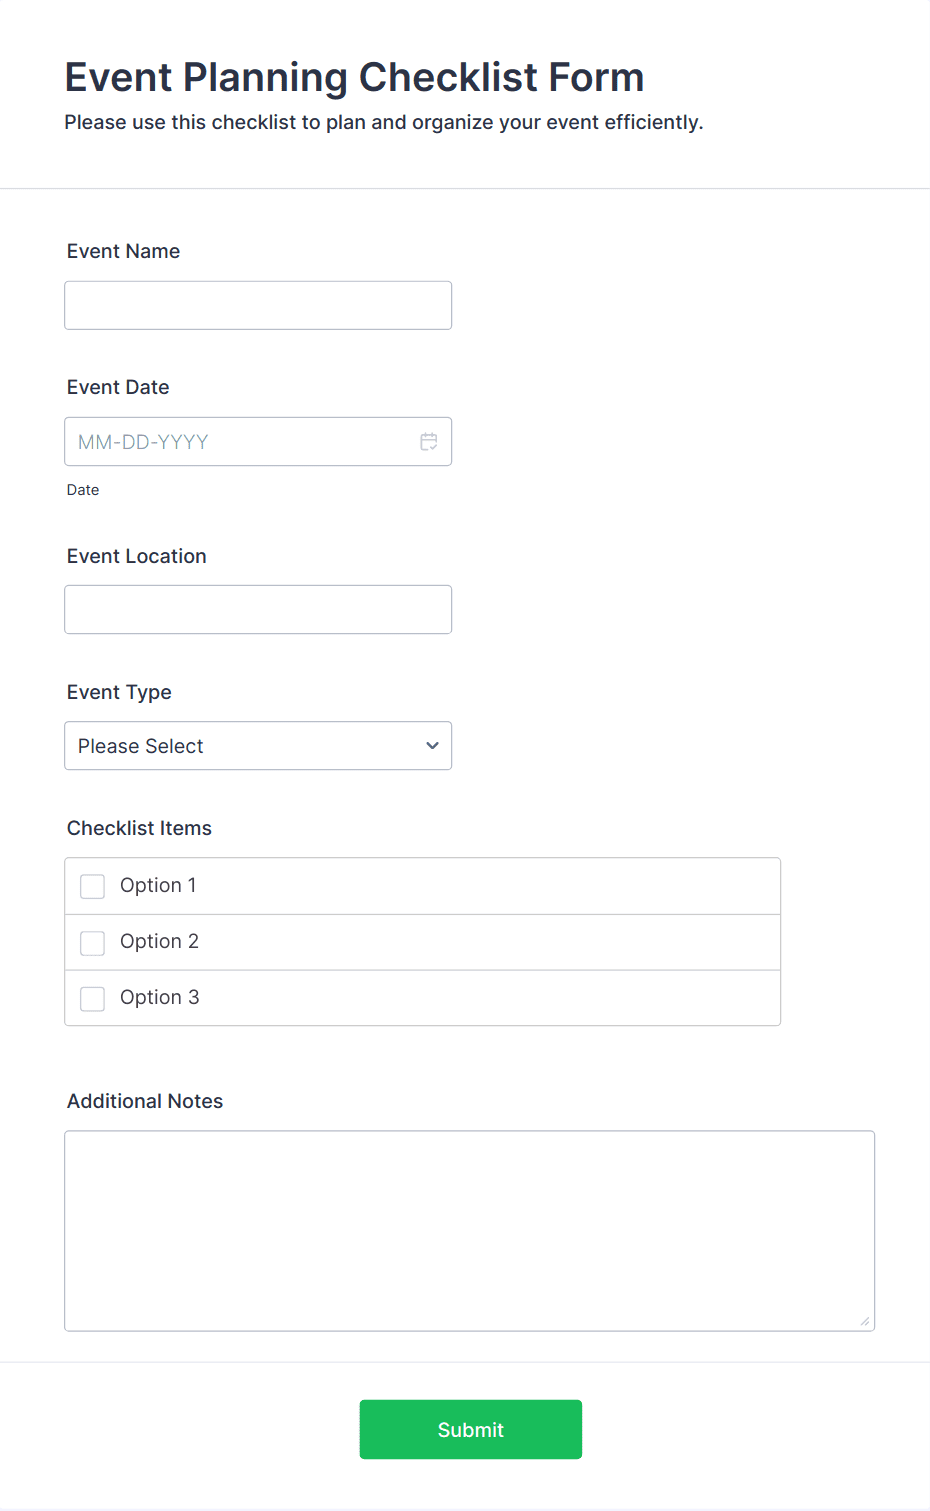
Task: Check the Option 3 checkbox
Action: pos(92,998)
